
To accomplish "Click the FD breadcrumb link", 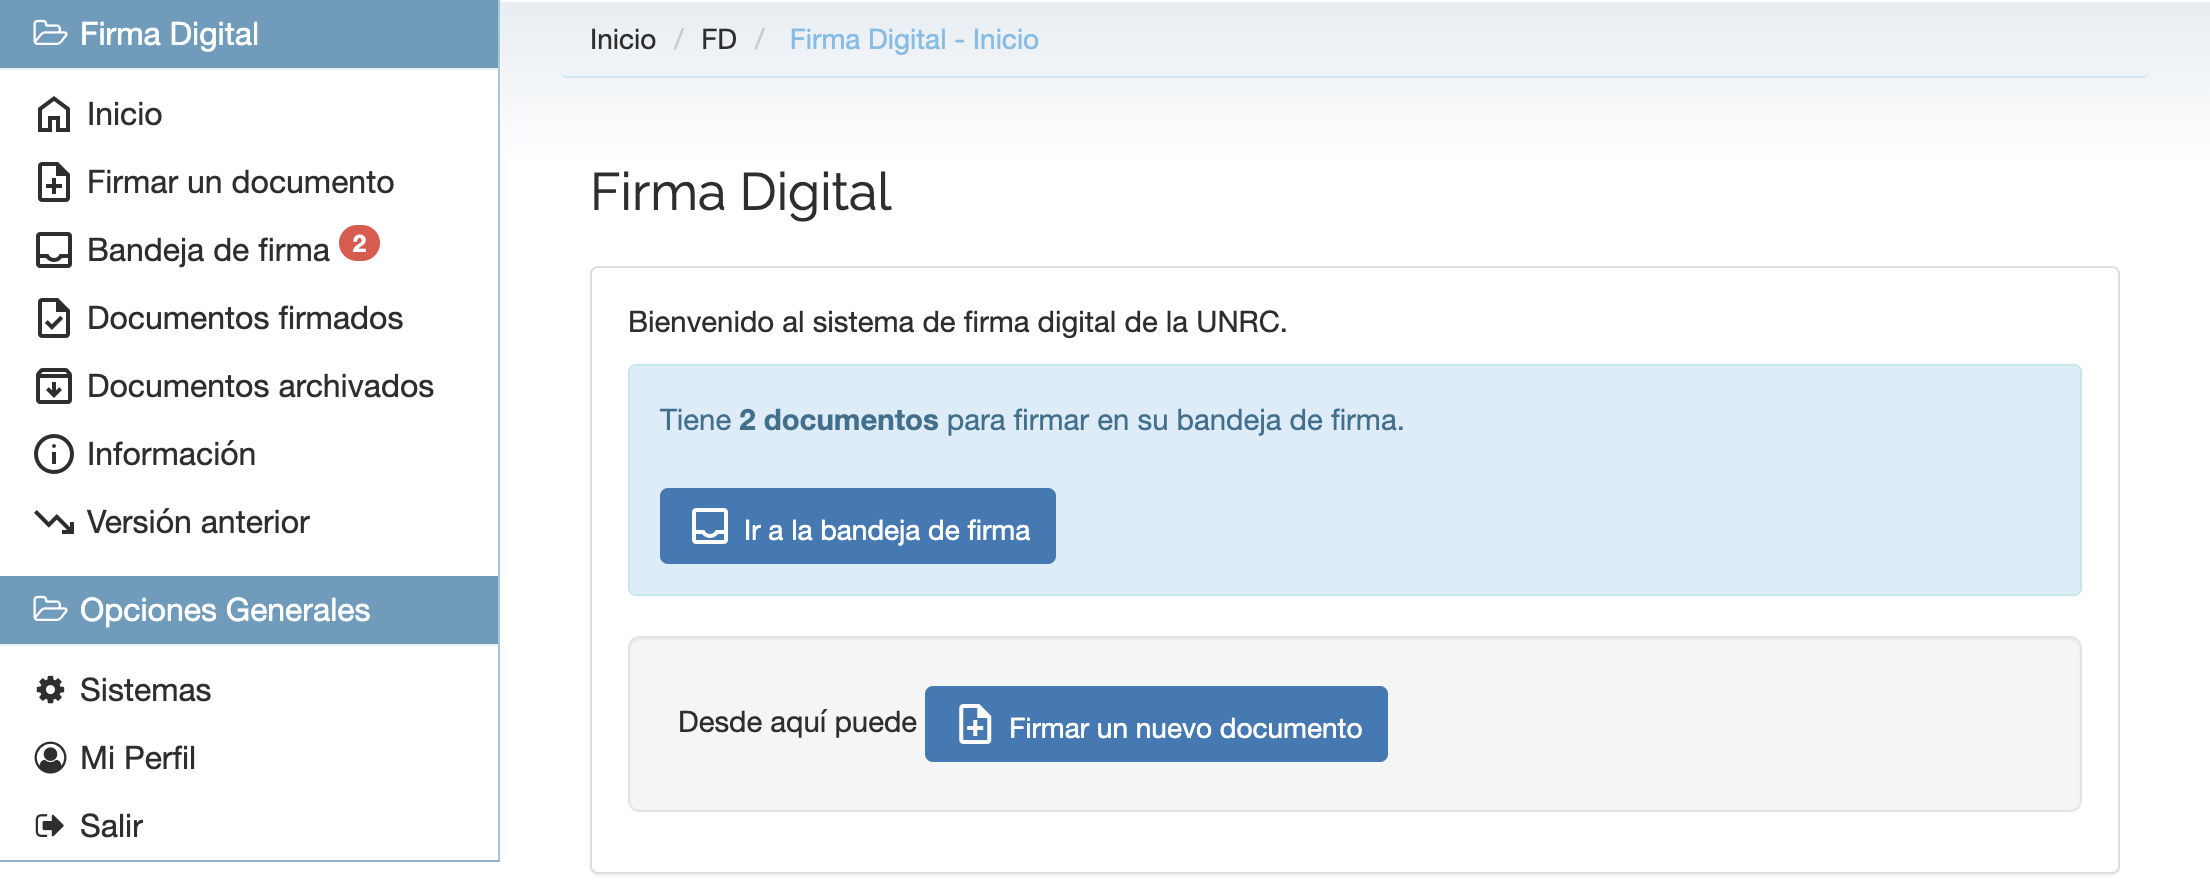I will pyautogui.click(x=718, y=40).
